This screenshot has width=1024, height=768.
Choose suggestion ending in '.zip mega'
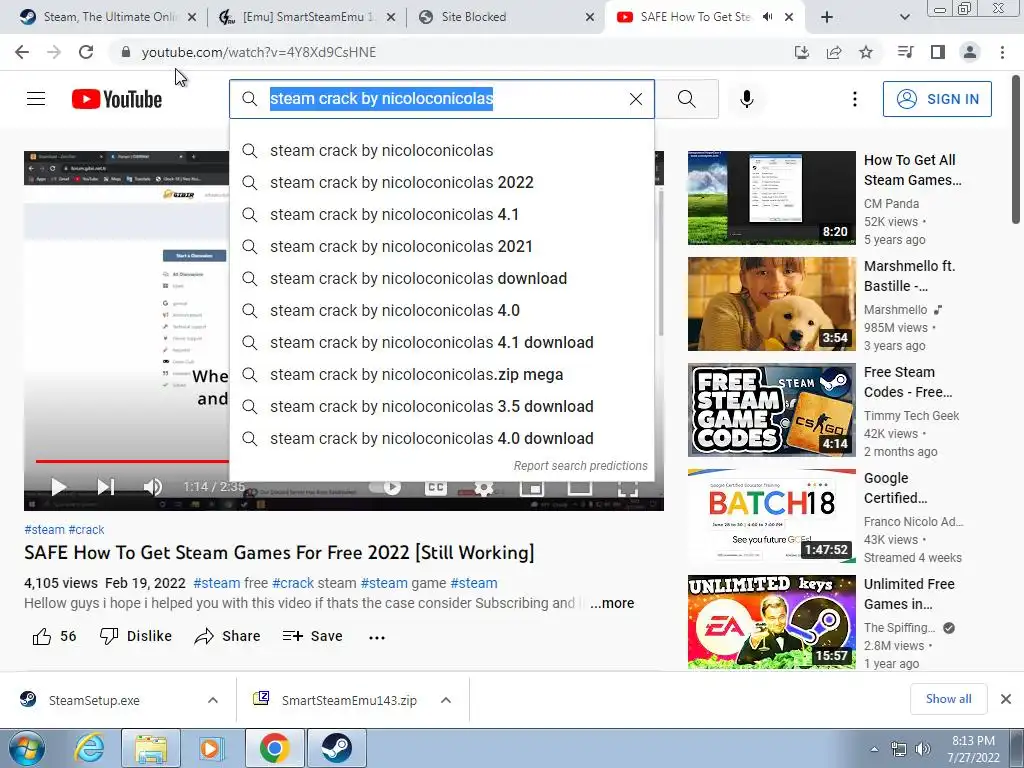[442, 374]
